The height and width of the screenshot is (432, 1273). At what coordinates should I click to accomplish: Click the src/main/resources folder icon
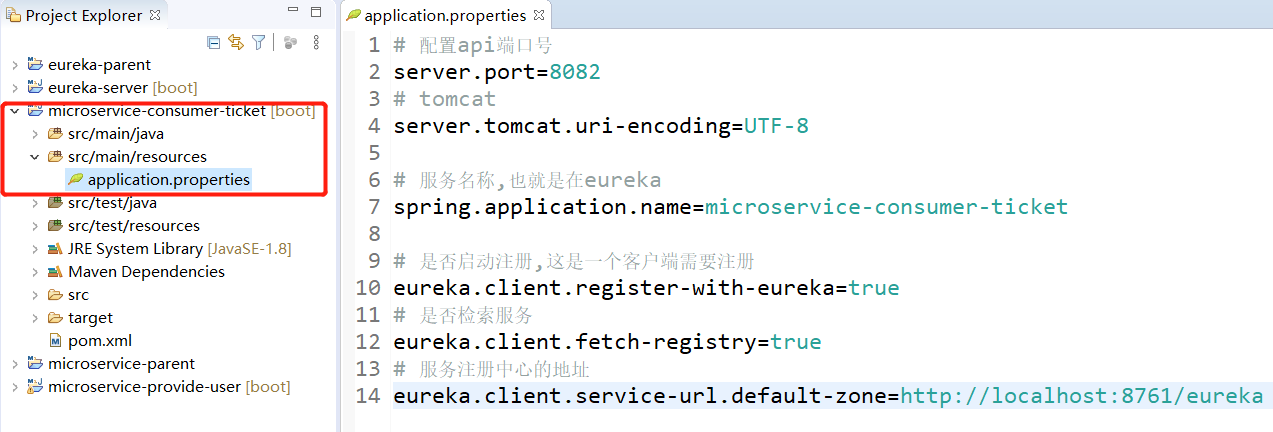pyautogui.click(x=55, y=157)
